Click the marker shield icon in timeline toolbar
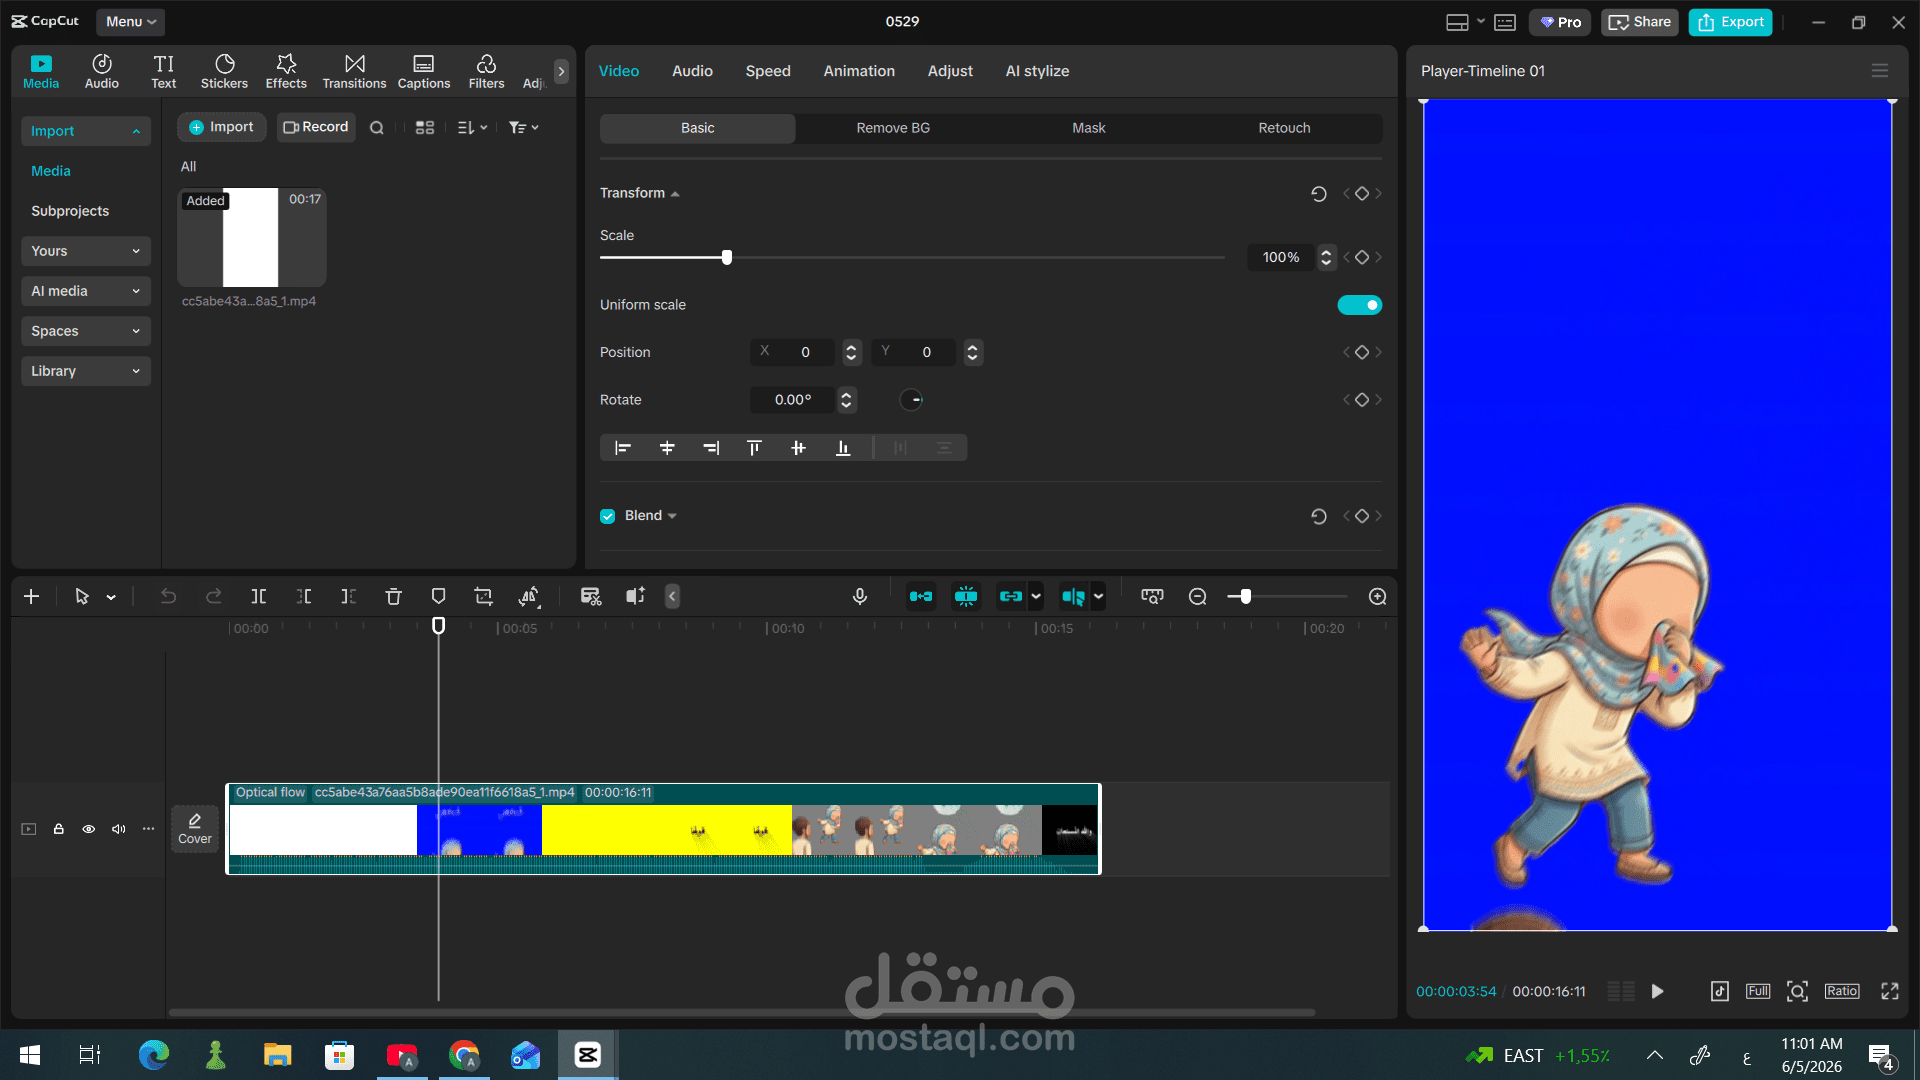Viewport: 1920px width, 1080px height. pyautogui.click(x=438, y=597)
